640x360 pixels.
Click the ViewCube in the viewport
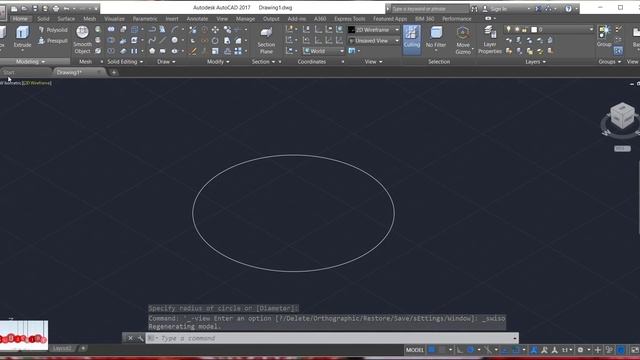(x=622, y=116)
